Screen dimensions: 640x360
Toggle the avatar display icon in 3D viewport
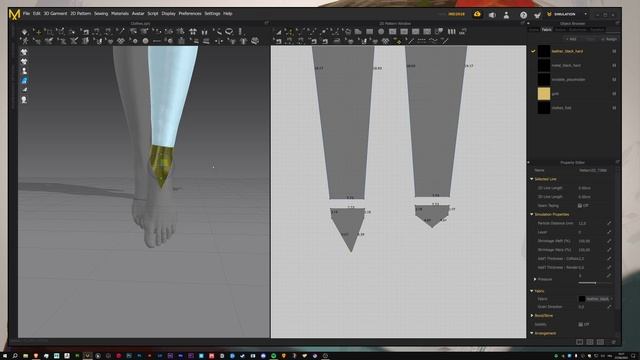point(24,71)
